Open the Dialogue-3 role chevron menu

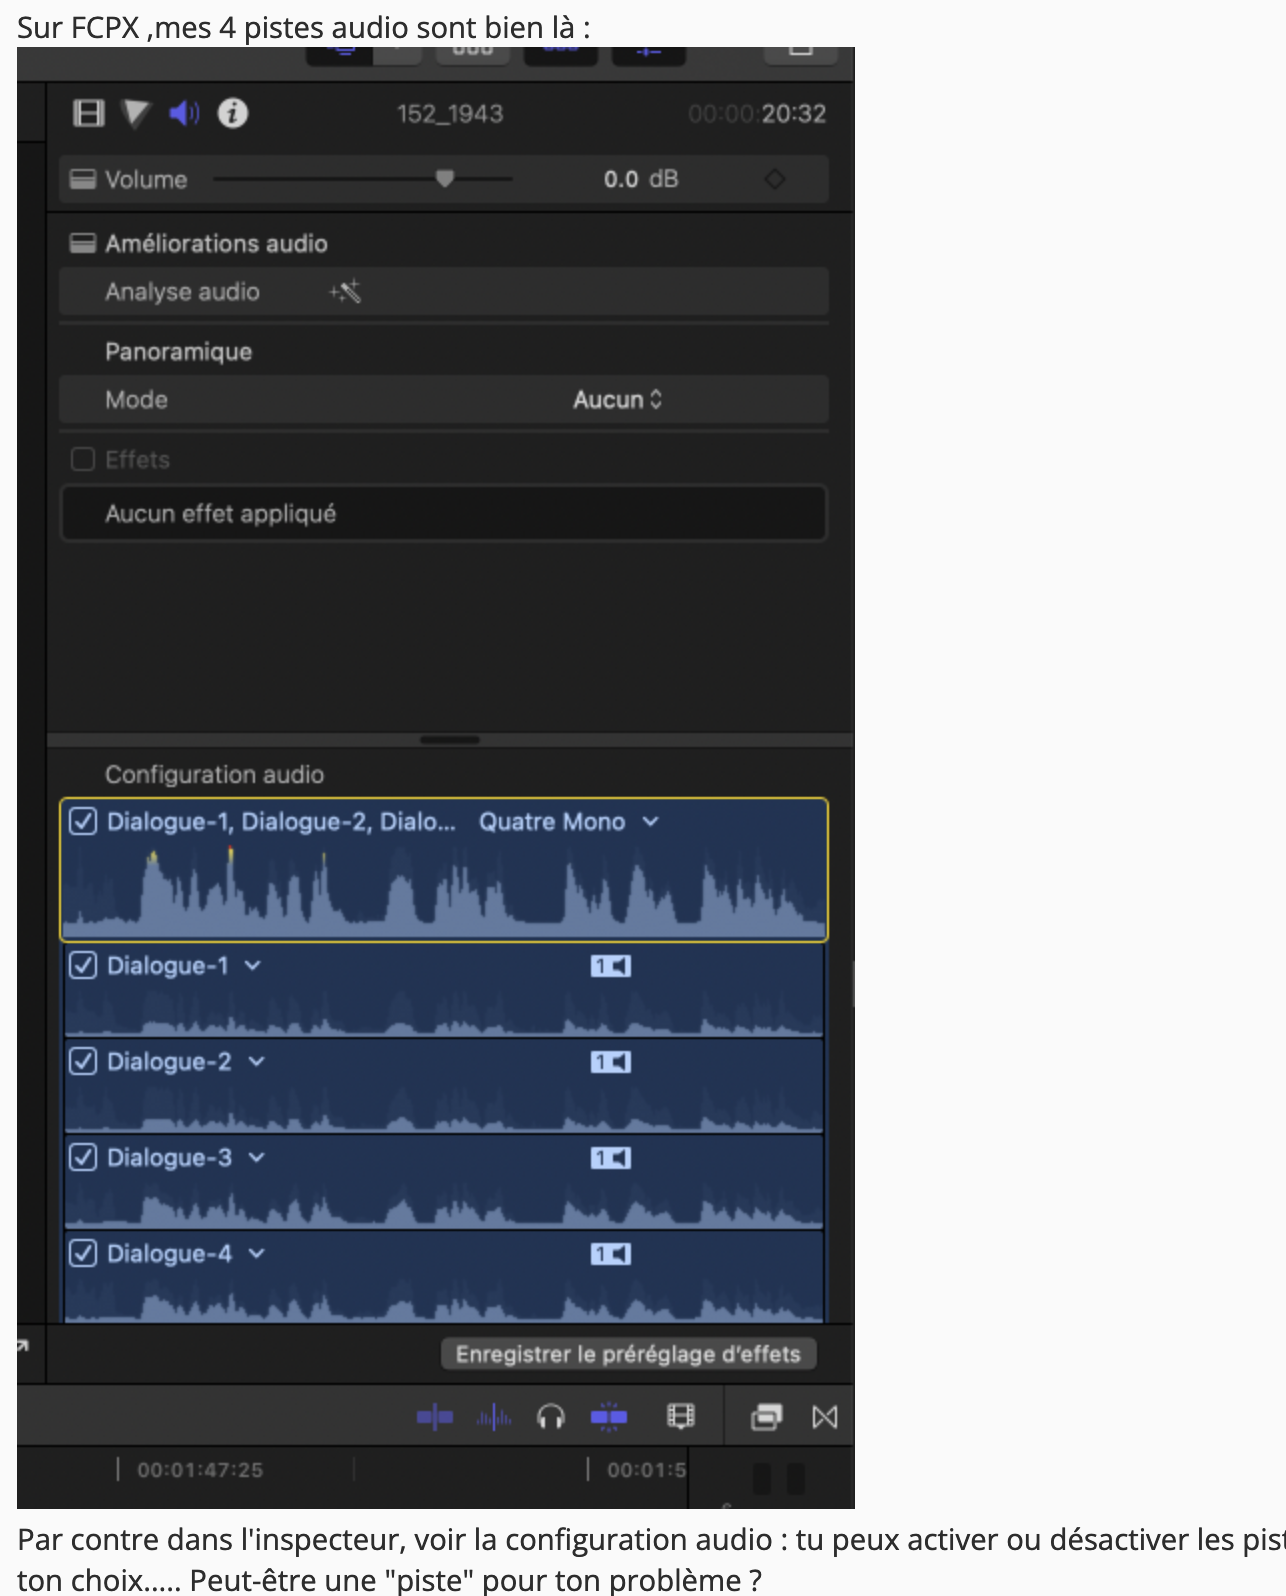[x=257, y=1157]
